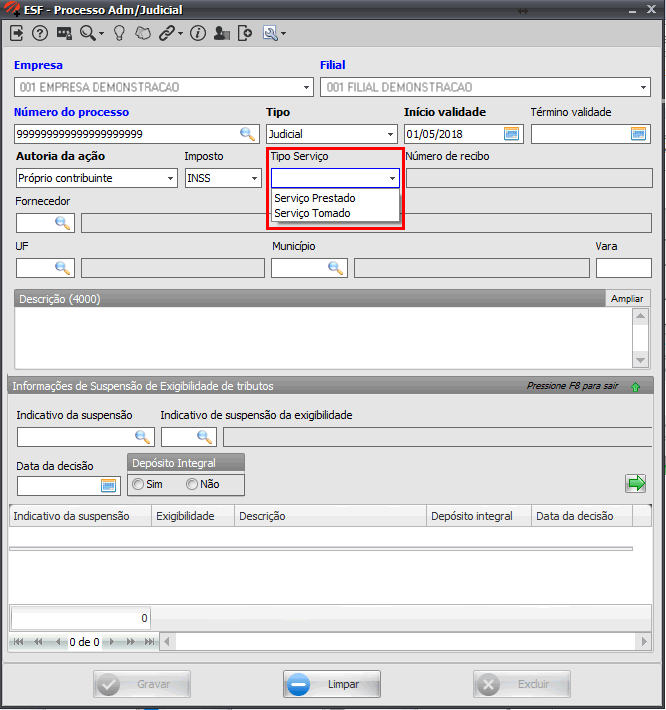
Task: Open calendar for Término validade
Action: coord(638,134)
